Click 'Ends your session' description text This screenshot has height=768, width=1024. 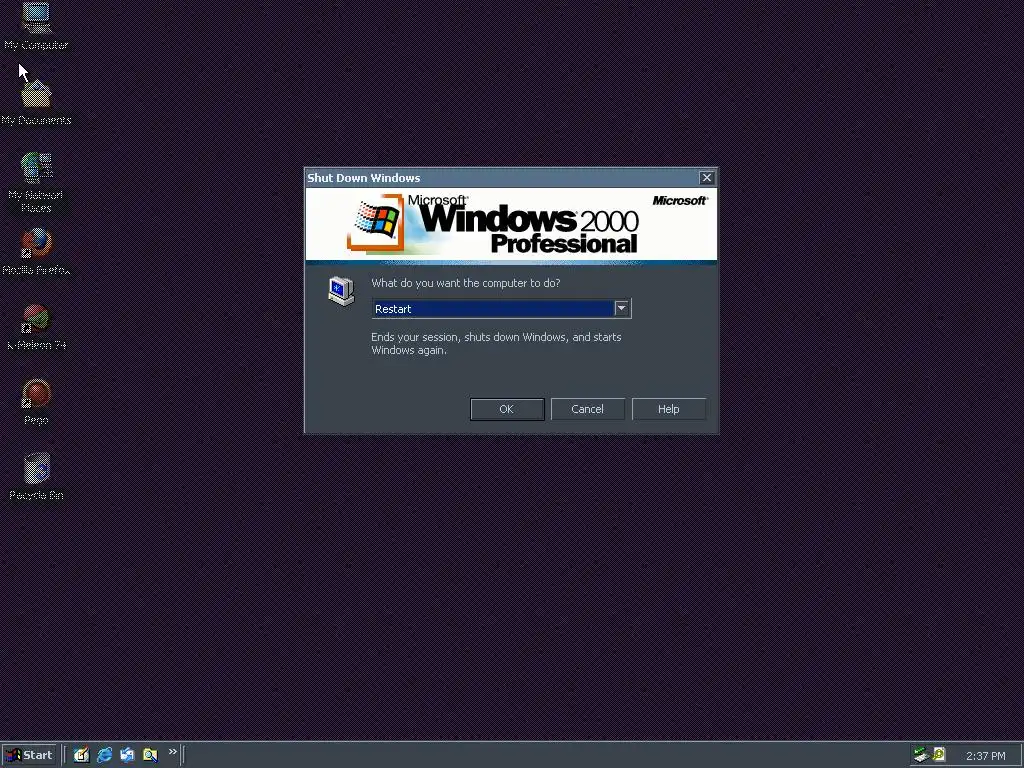(x=496, y=344)
